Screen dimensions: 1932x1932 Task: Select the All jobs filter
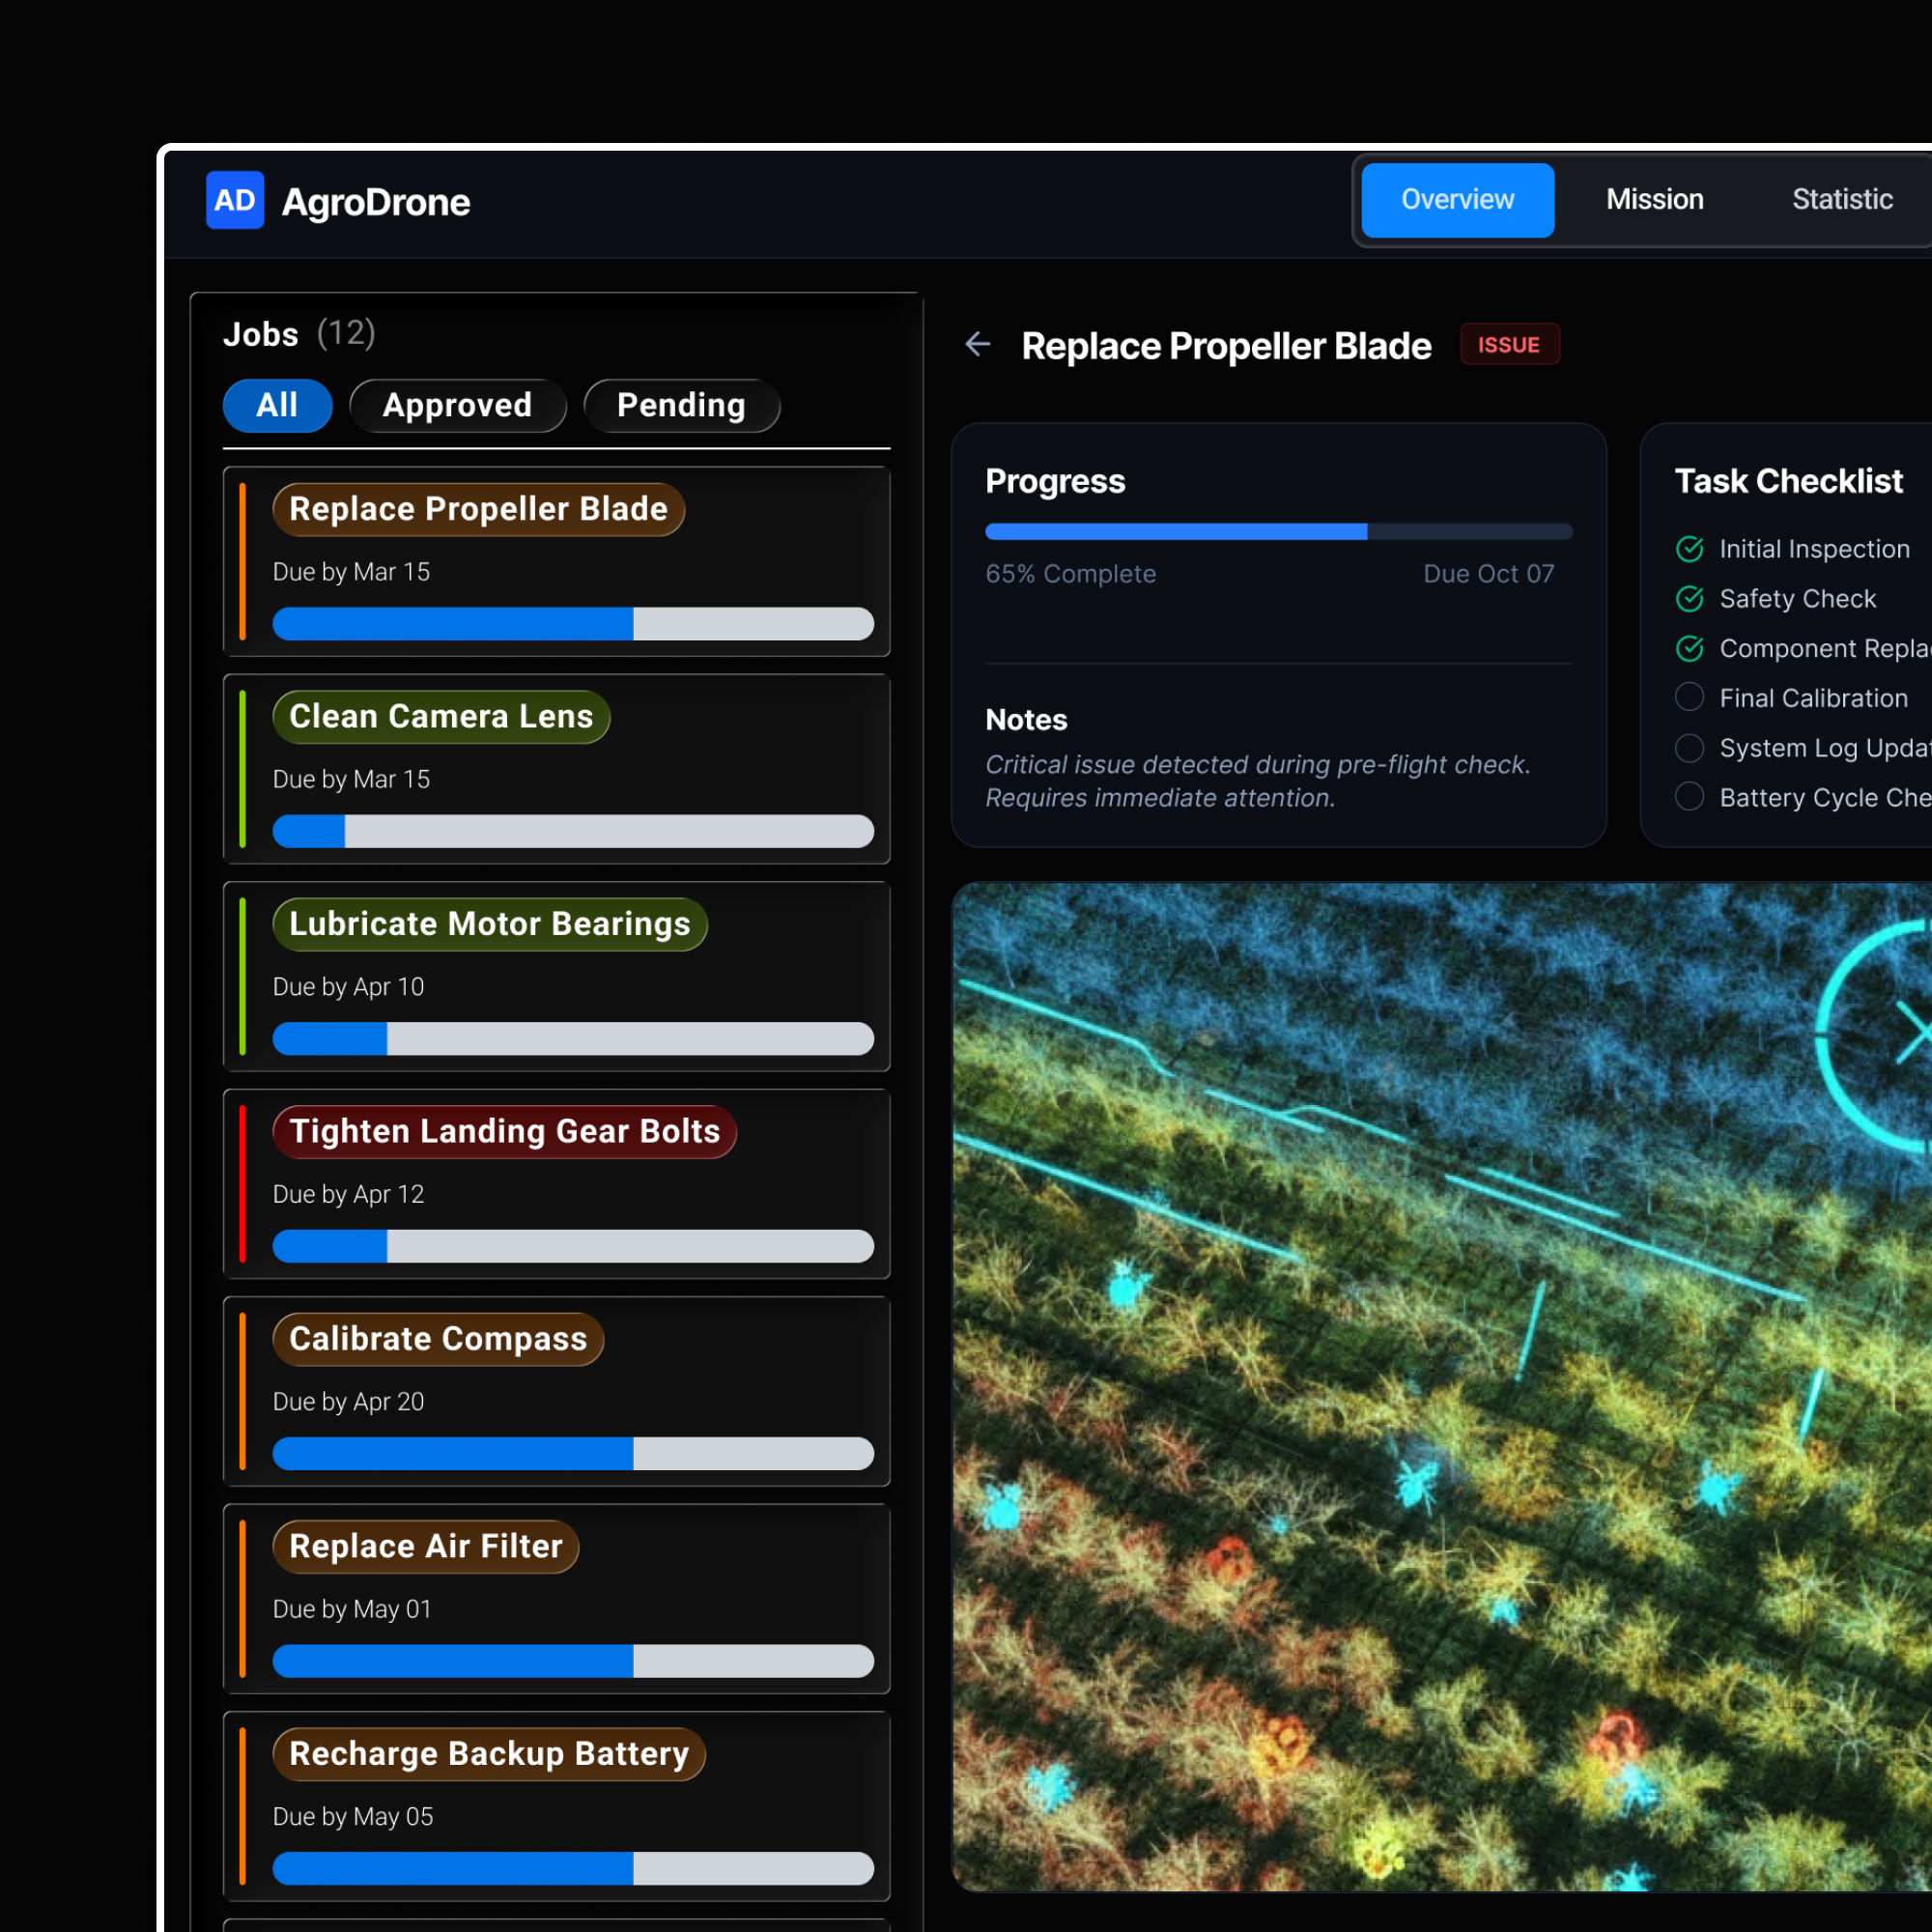pos(277,405)
